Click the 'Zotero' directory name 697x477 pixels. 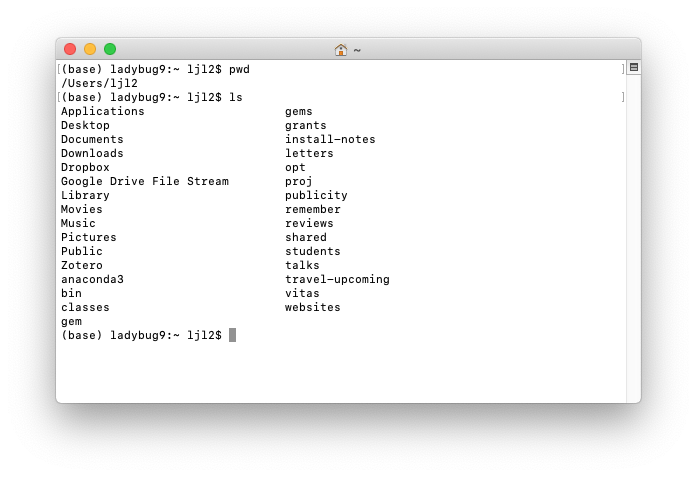pyautogui.click(x=82, y=265)
